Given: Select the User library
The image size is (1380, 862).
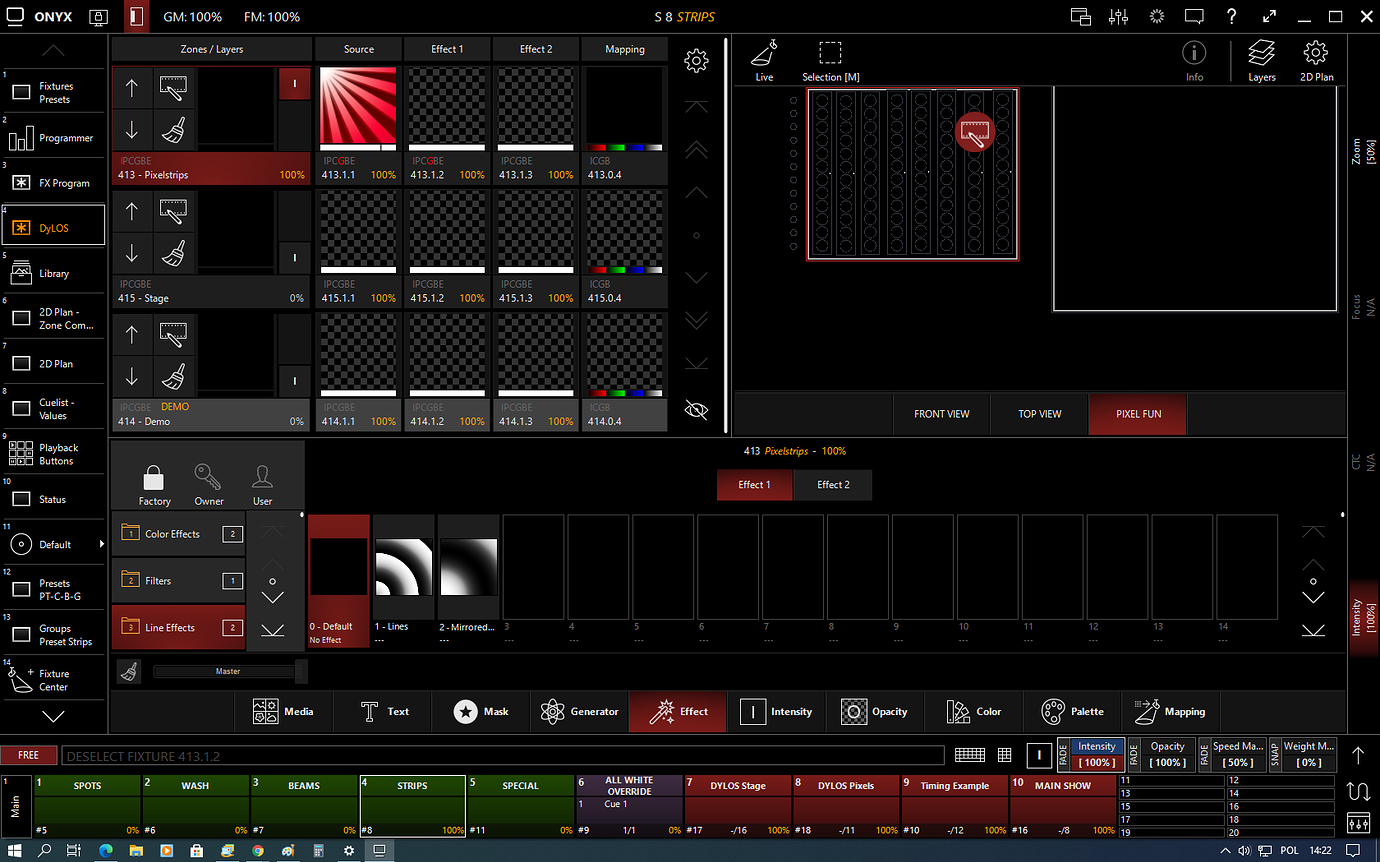Looking at the screenshot, I should point(262,484).
